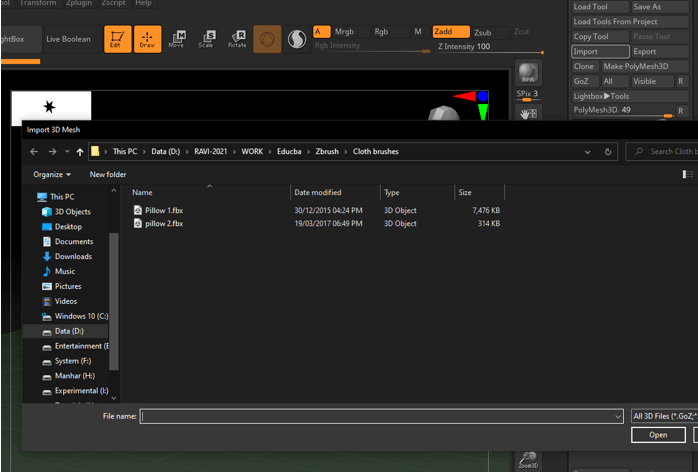Toggle the A alpha button
Screen dimensions: 698x472
(321, 32)
